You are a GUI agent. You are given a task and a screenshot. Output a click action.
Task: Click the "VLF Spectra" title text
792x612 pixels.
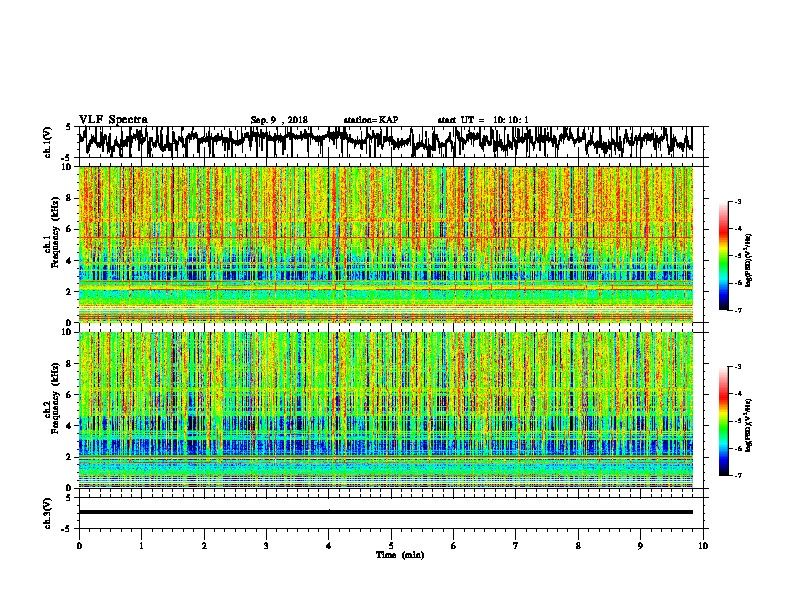click(x=113, y=120)
